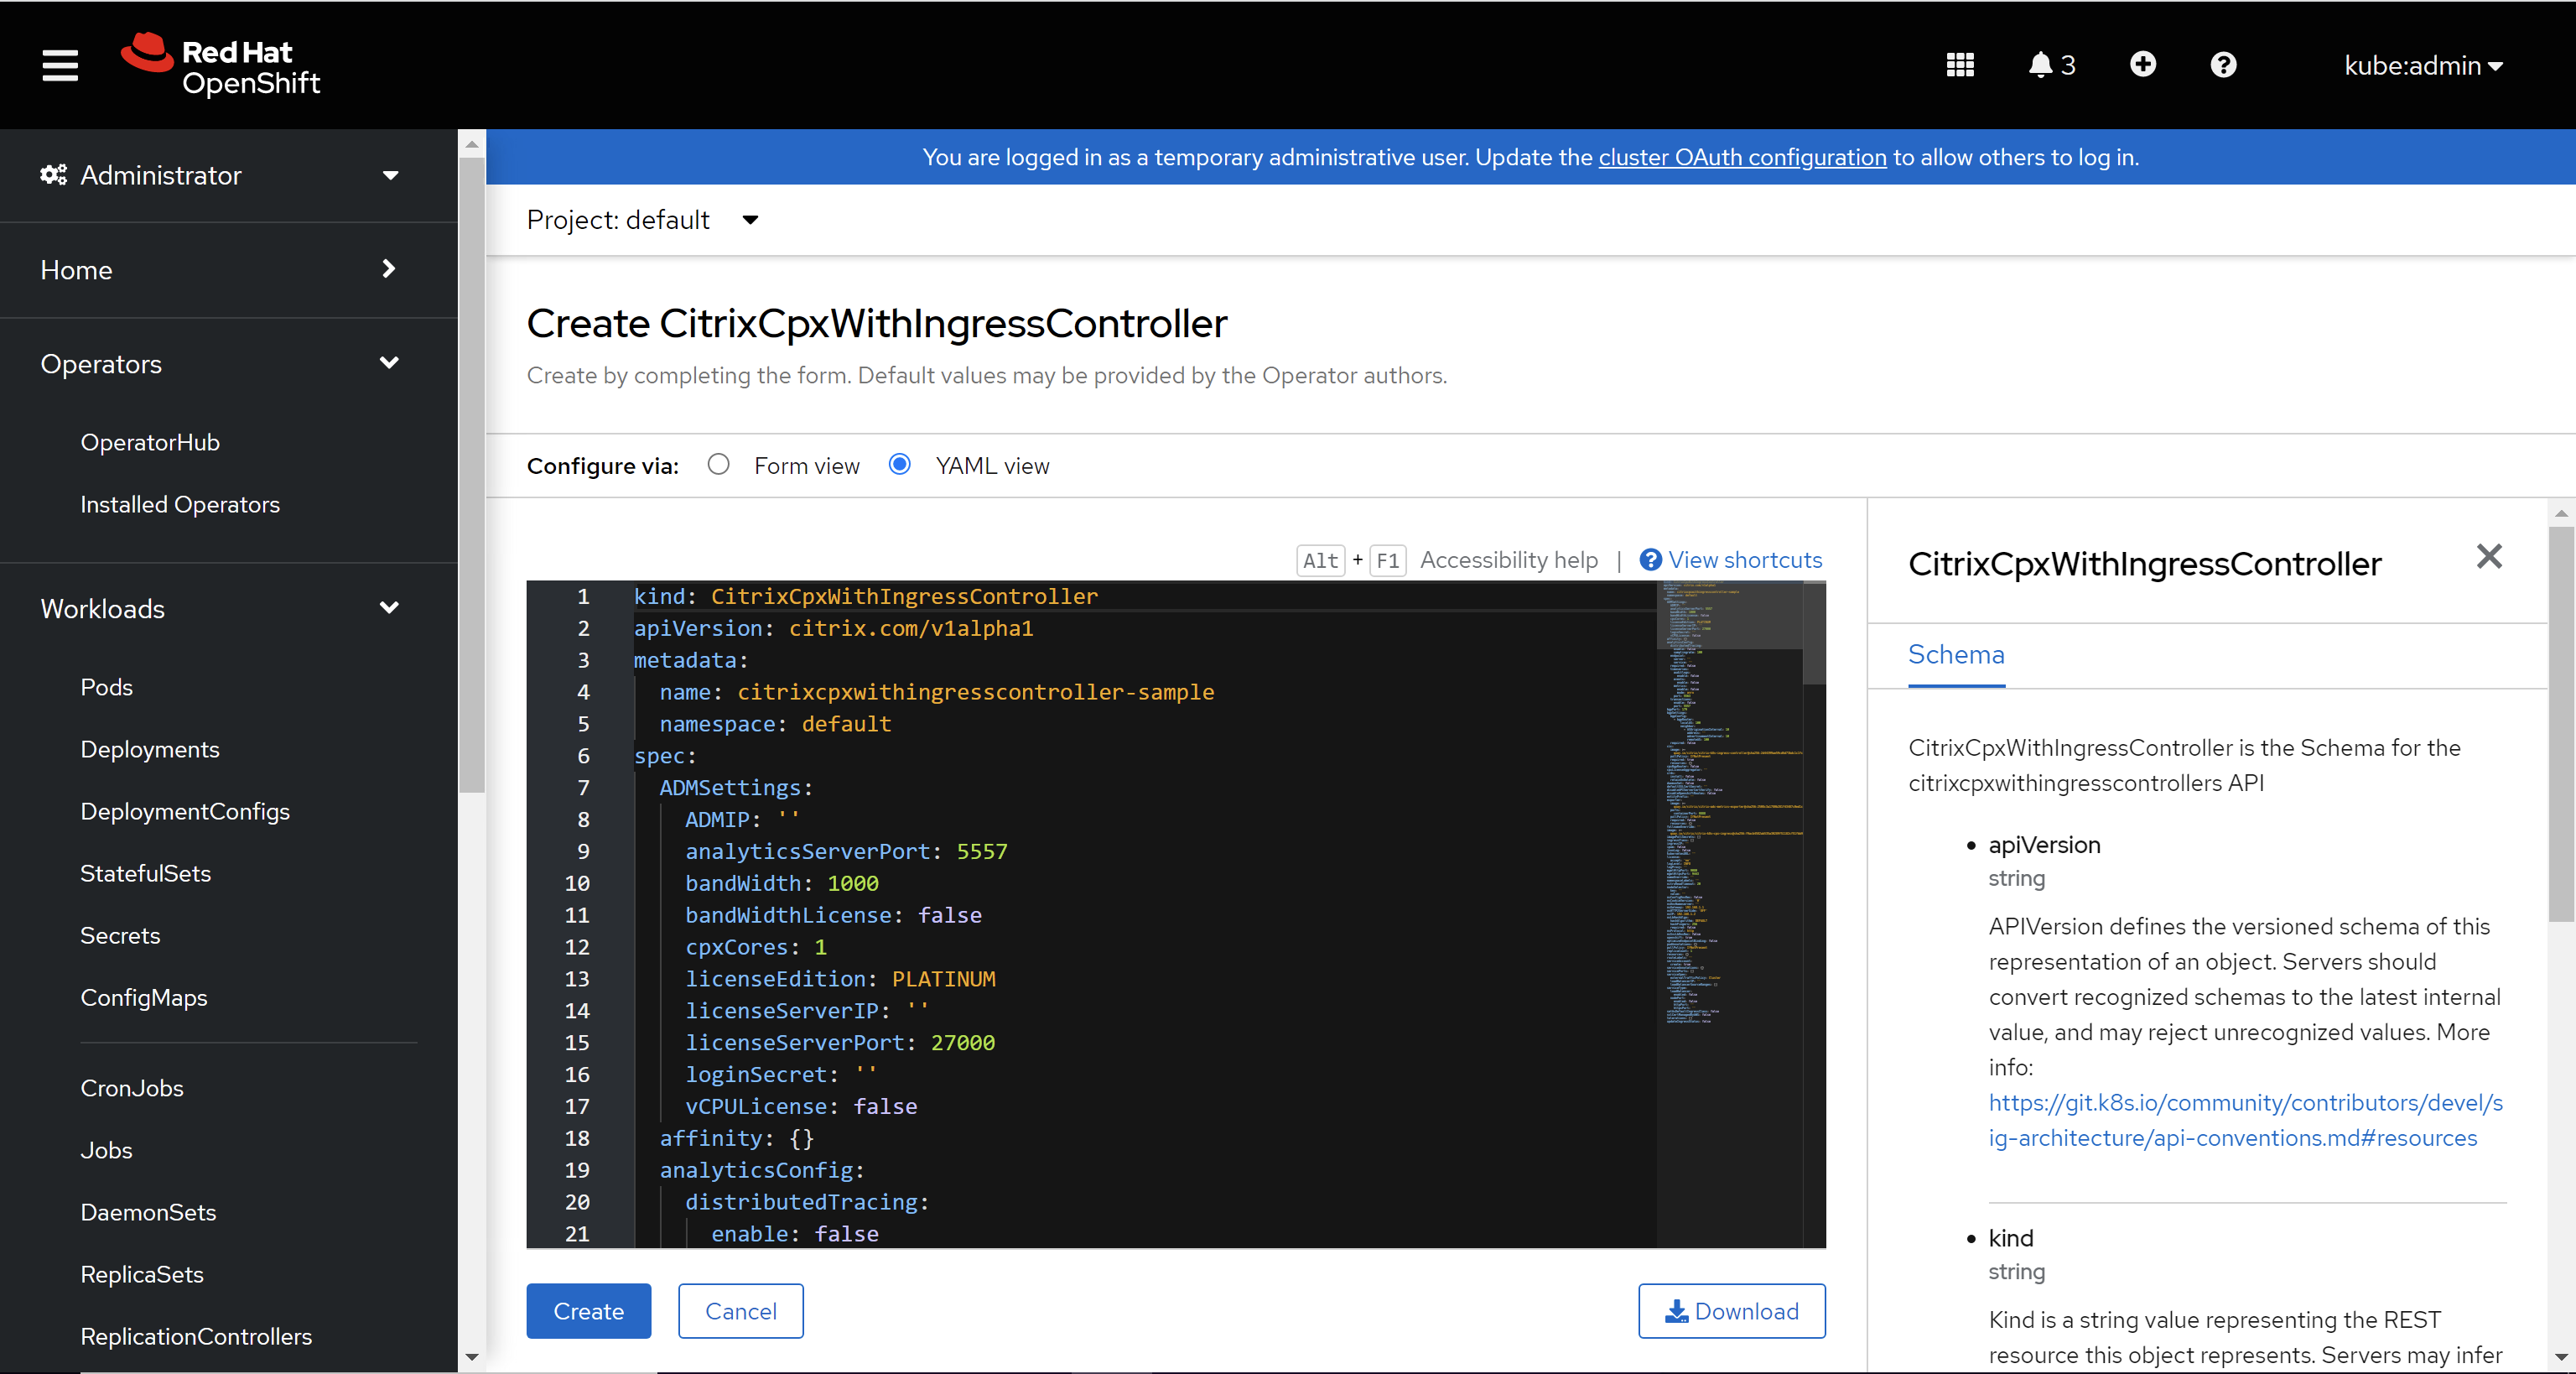Click the sidebar scroll-up arrow
The height and width of the screenshot is (1374, 2576).
(471, 143)
